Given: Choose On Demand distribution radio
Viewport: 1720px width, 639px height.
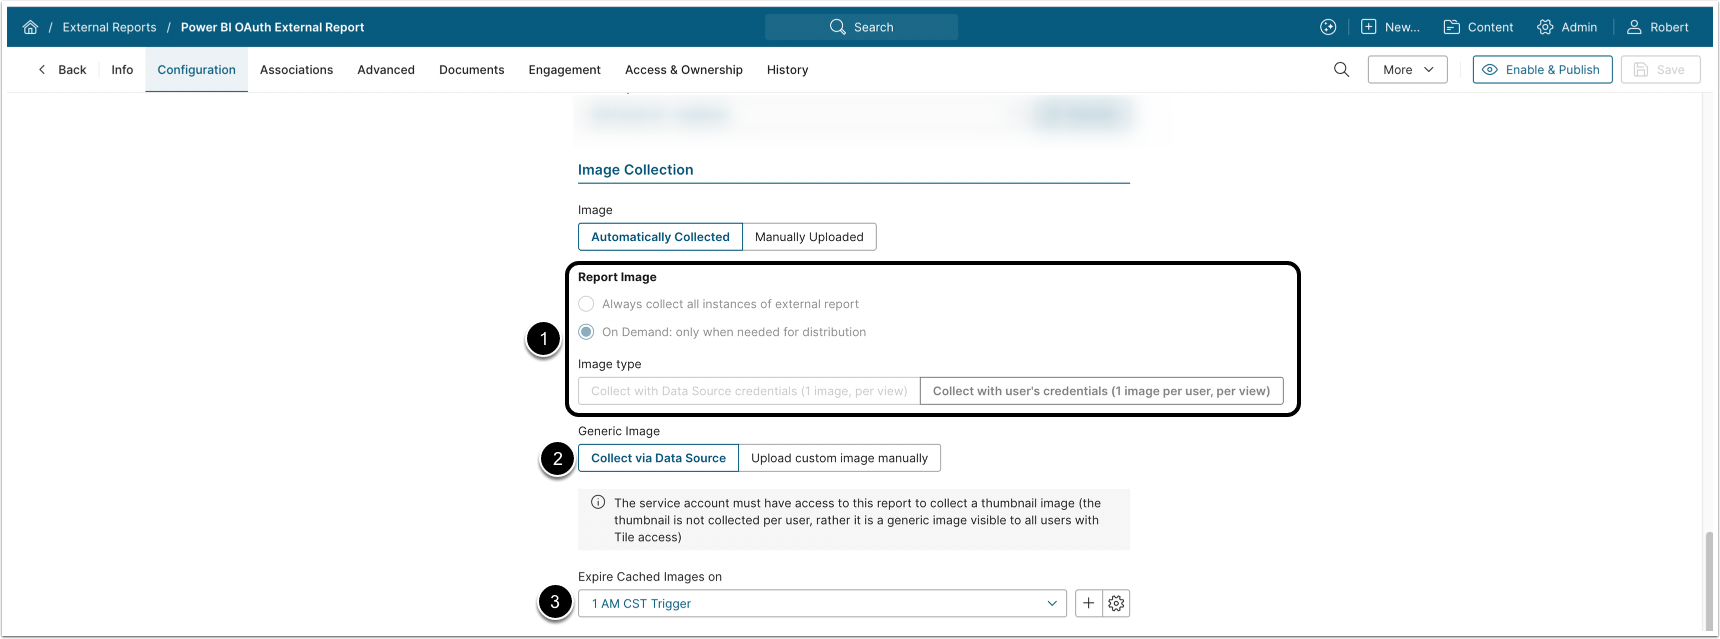Looking at the screenshot, I should click(586, 332).
